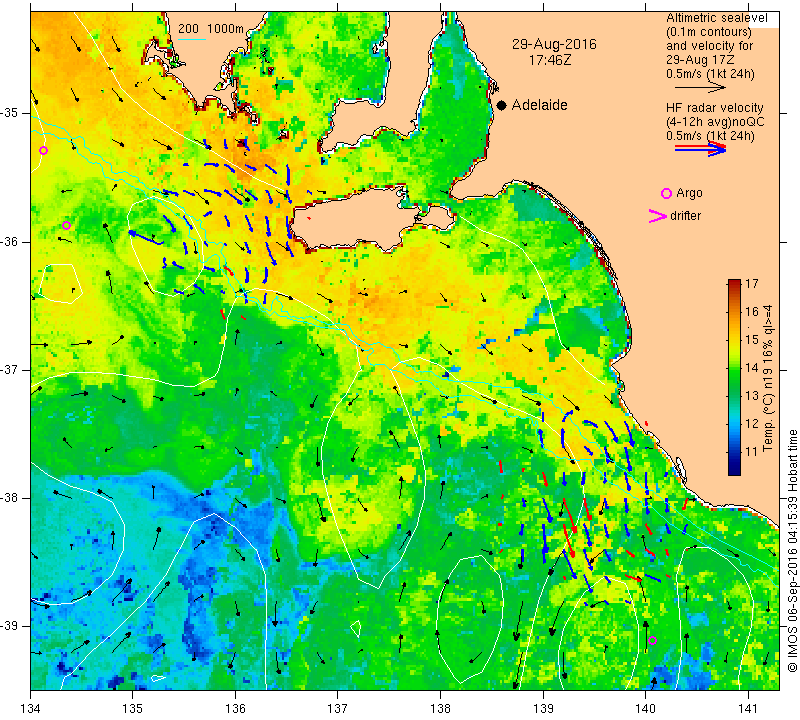Viewport: 800px width, 720px height.
Task: Click the Adelaide label
Action: (x=539, y=105)
